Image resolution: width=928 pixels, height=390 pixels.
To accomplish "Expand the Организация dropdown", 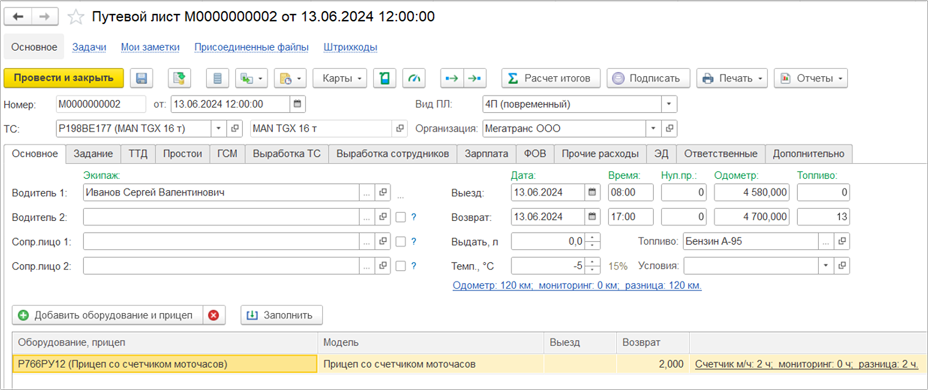I will pos(654,128).
